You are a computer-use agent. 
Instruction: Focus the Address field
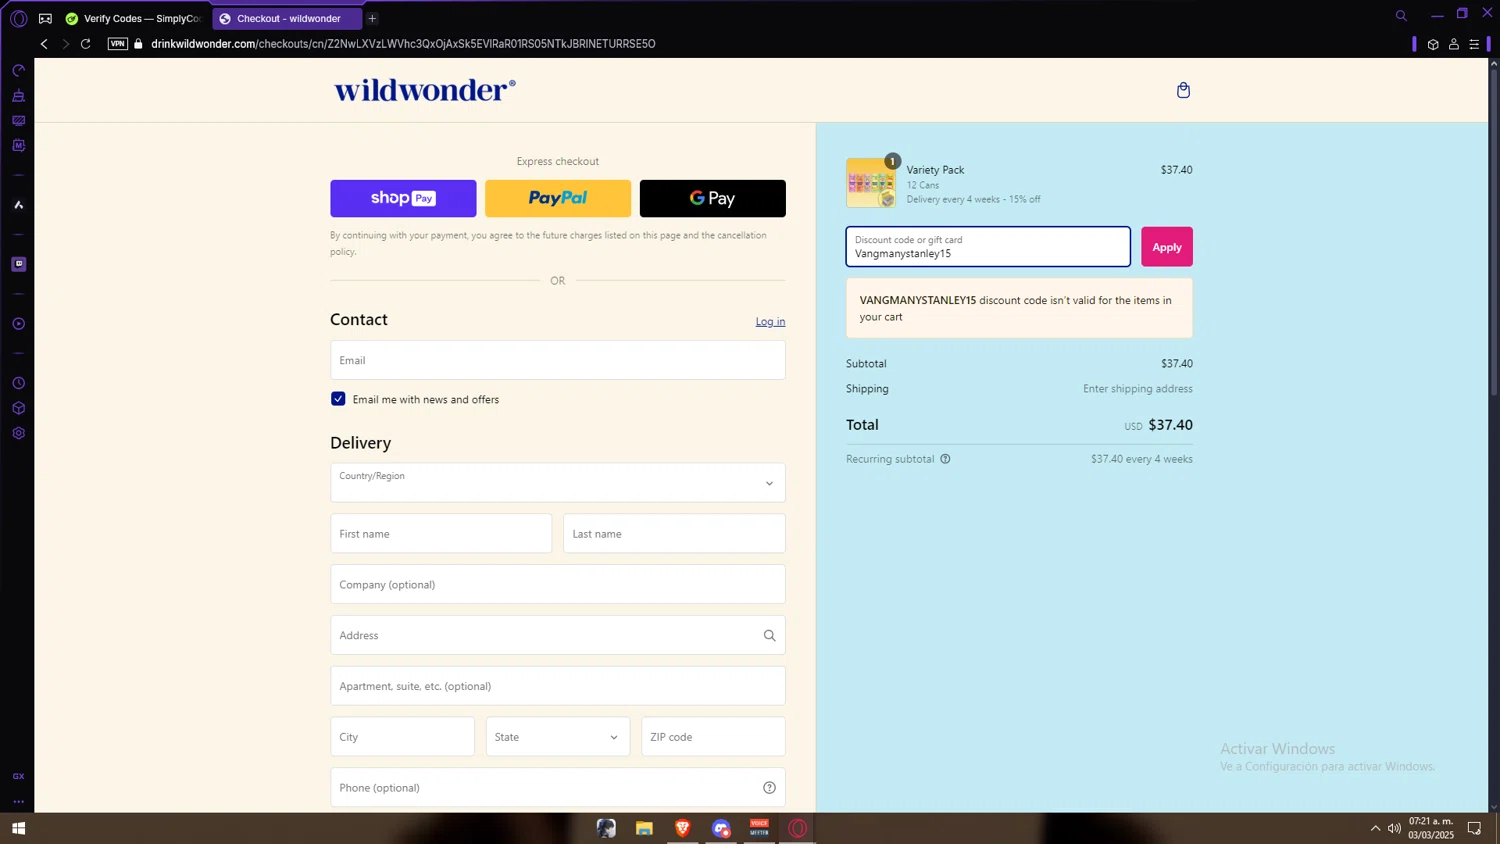coord(558,635)
